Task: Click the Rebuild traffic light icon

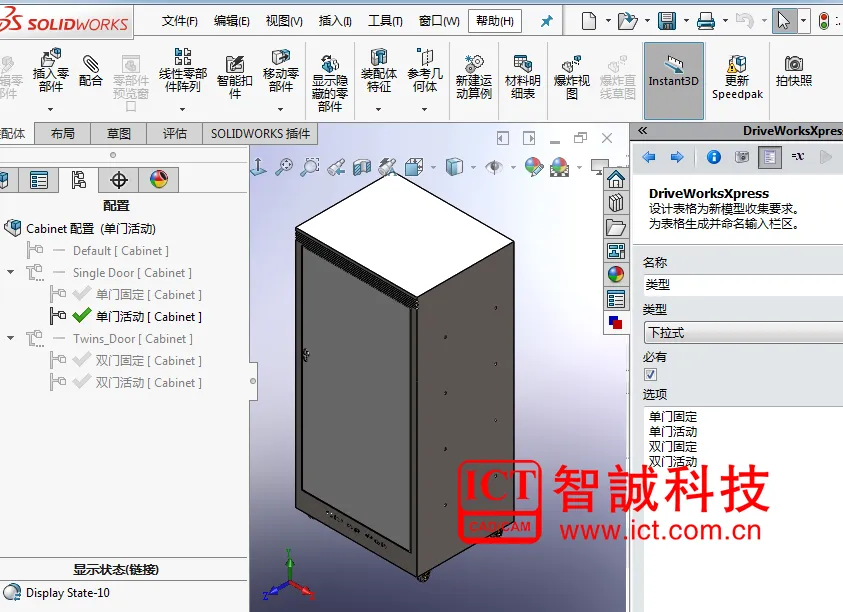Action: (824, 21)
